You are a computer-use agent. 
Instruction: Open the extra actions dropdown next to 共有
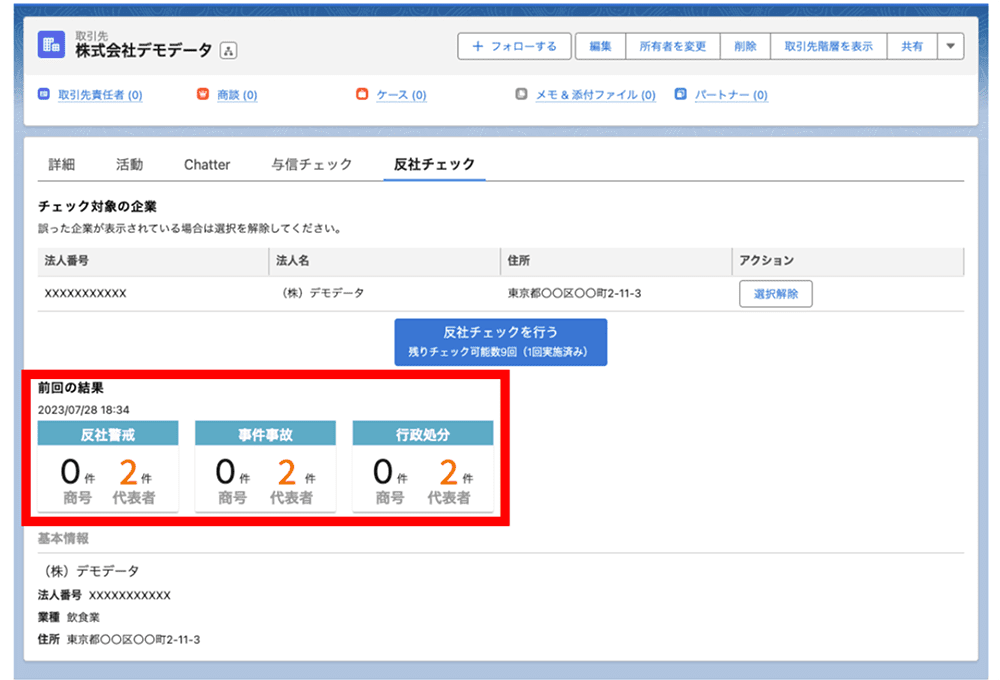point(950,46)
